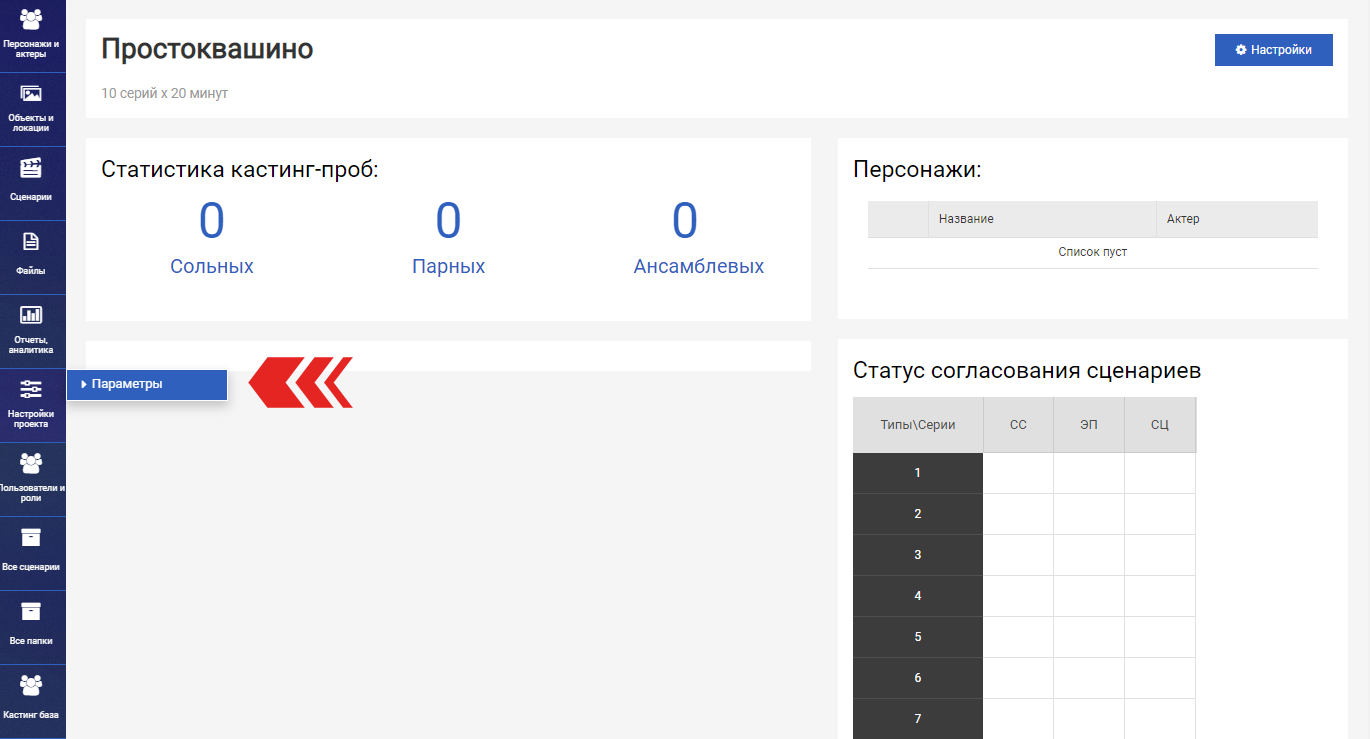Viewport: 1370px width, 739px height.
Task: Click Статус согласования сценариев heading
Action: 1027,371
